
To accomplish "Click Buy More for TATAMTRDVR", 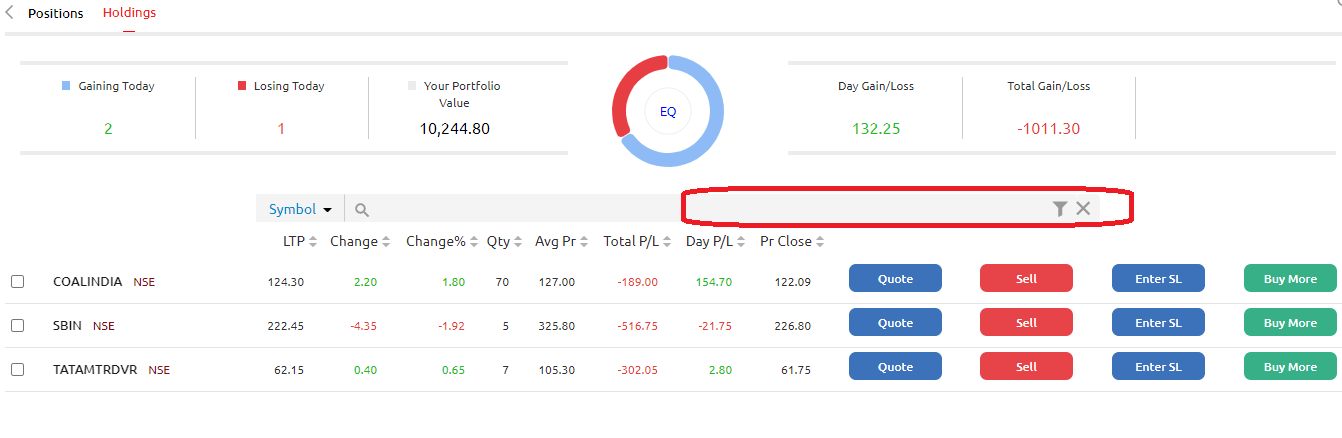I will click(x=1290, y=367).
